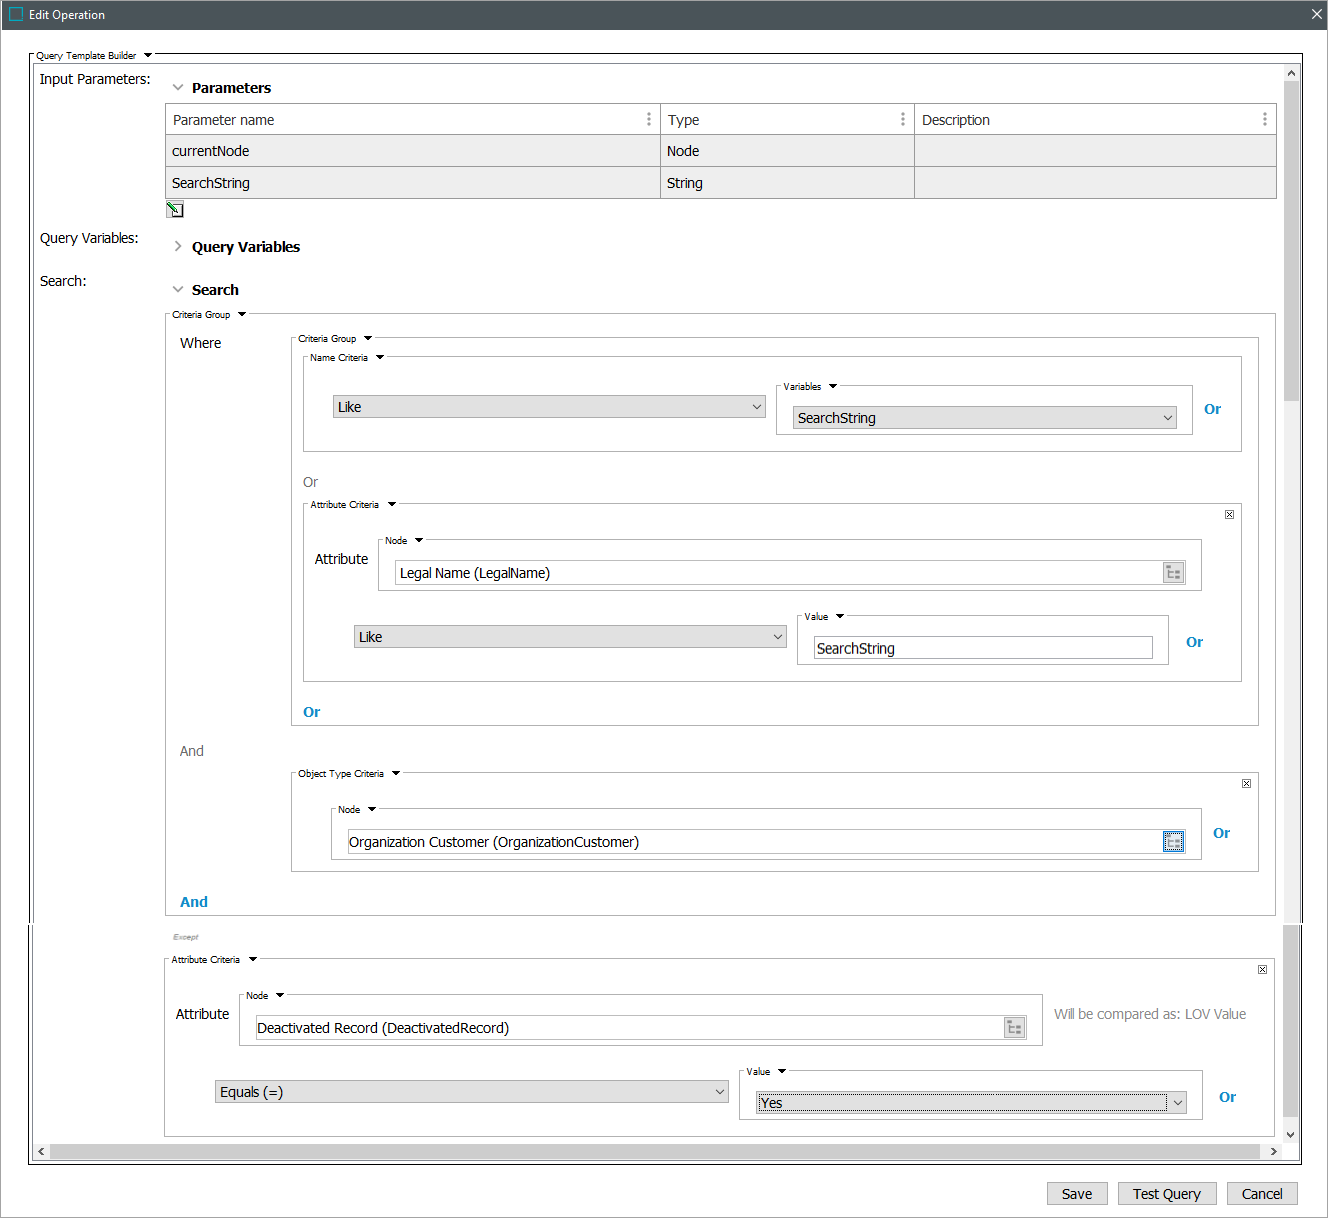Screen dimensions: 1328x1218
Task: Remove the Legal Name attribute criteria
Action: (1229, 515)
